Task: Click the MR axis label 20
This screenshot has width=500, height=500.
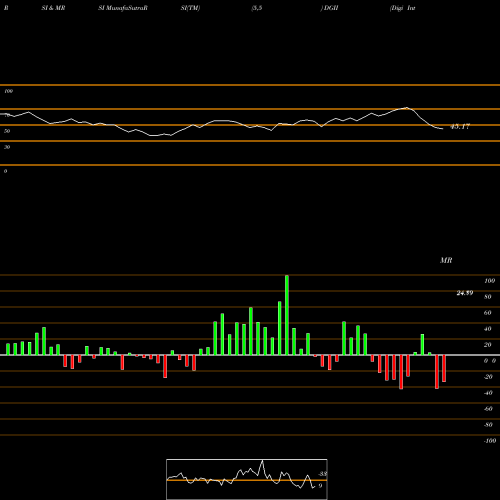Action: [x=487, y=345]
